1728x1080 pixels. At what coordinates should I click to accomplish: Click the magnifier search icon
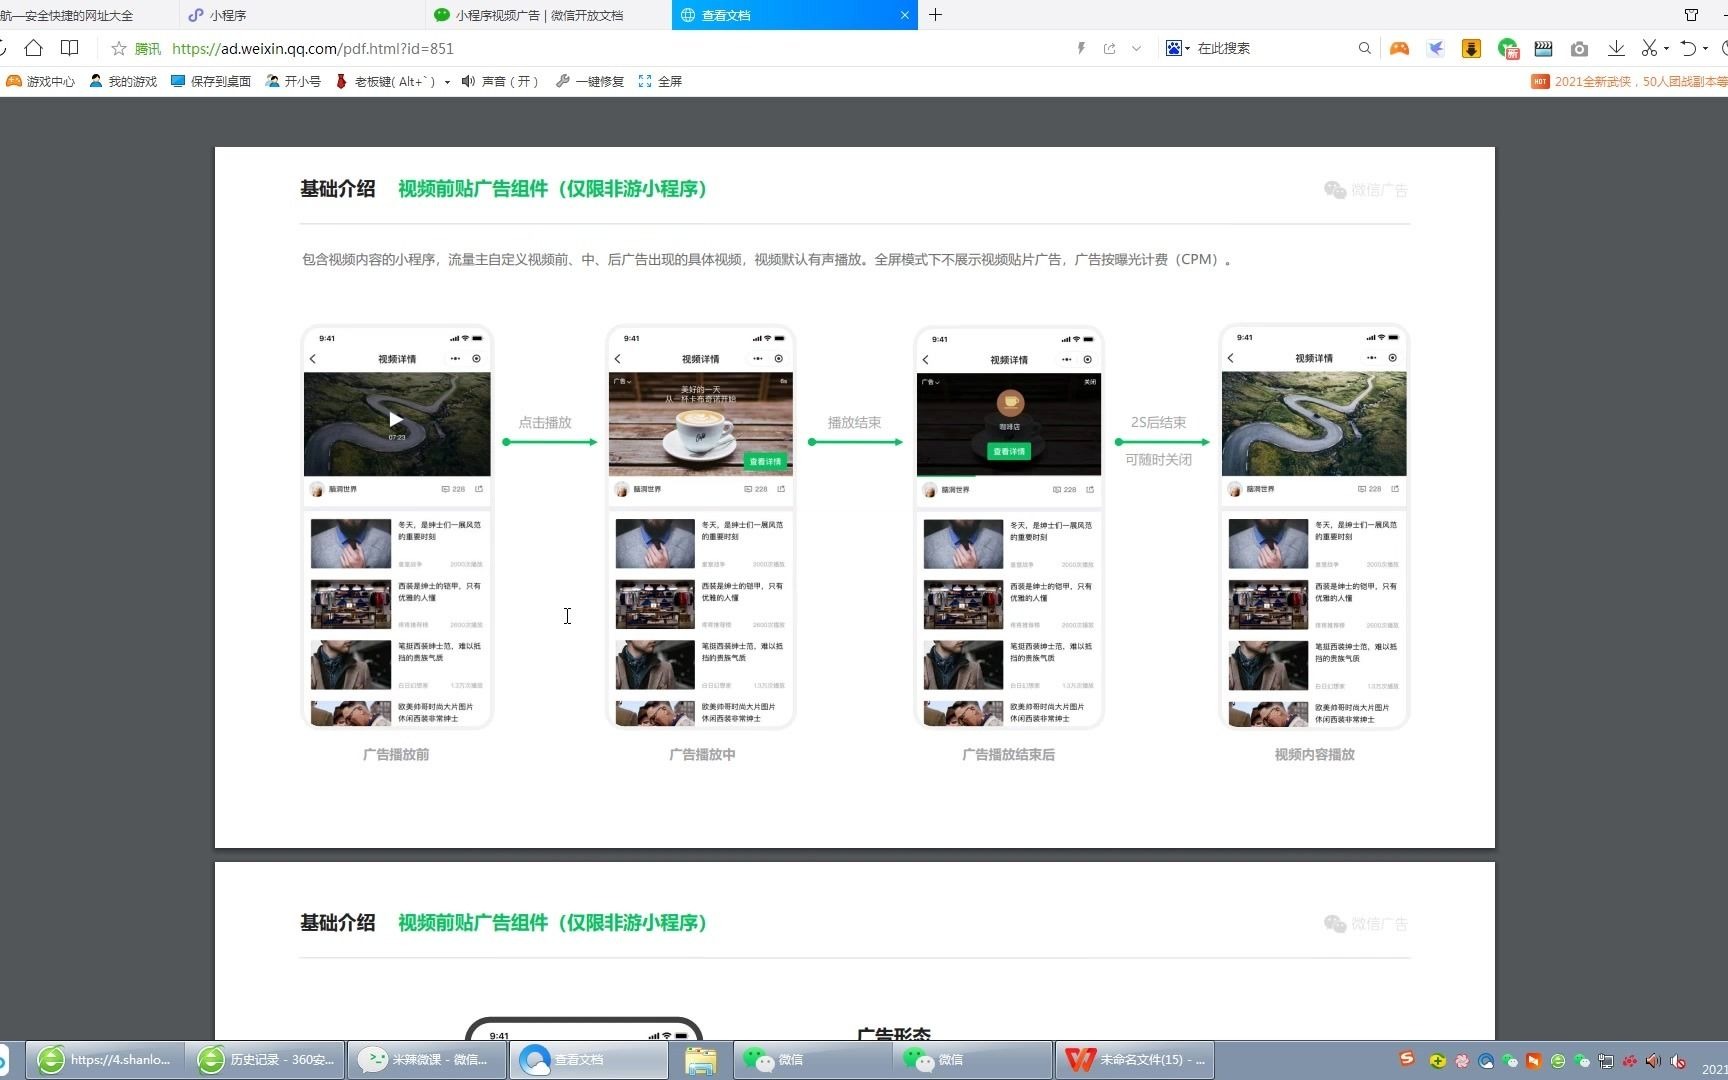pos(1364,48)
